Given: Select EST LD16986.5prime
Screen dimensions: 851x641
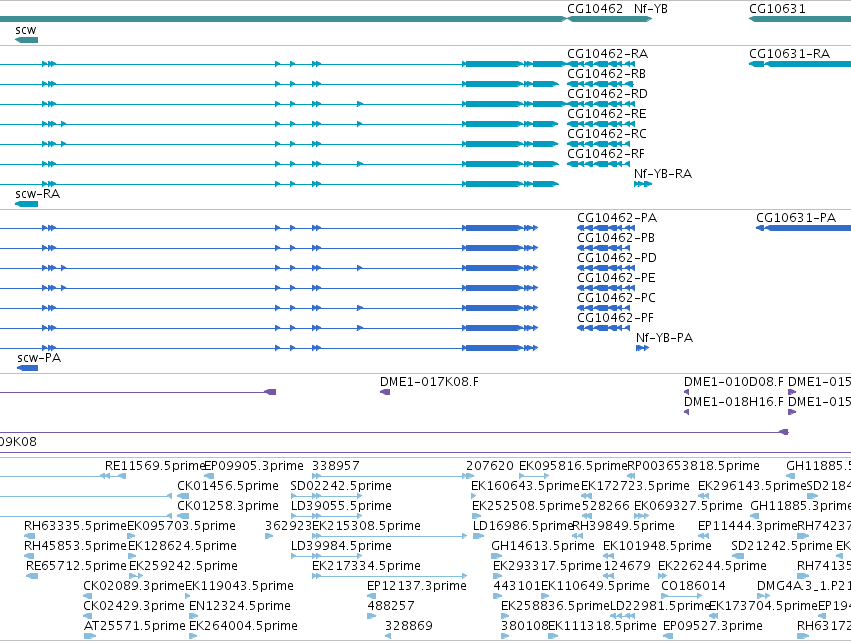Looking at the screenshot, I should tap(523, 526).
